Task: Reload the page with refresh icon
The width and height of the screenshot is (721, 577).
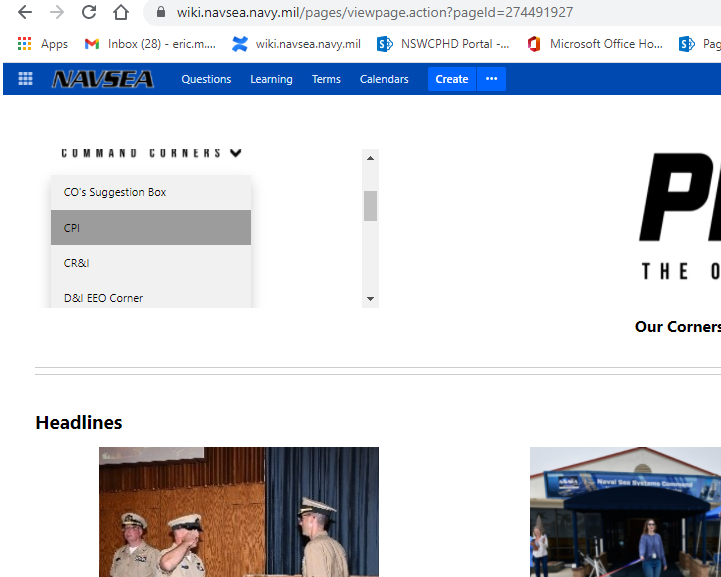Action: tap(89, 12)
